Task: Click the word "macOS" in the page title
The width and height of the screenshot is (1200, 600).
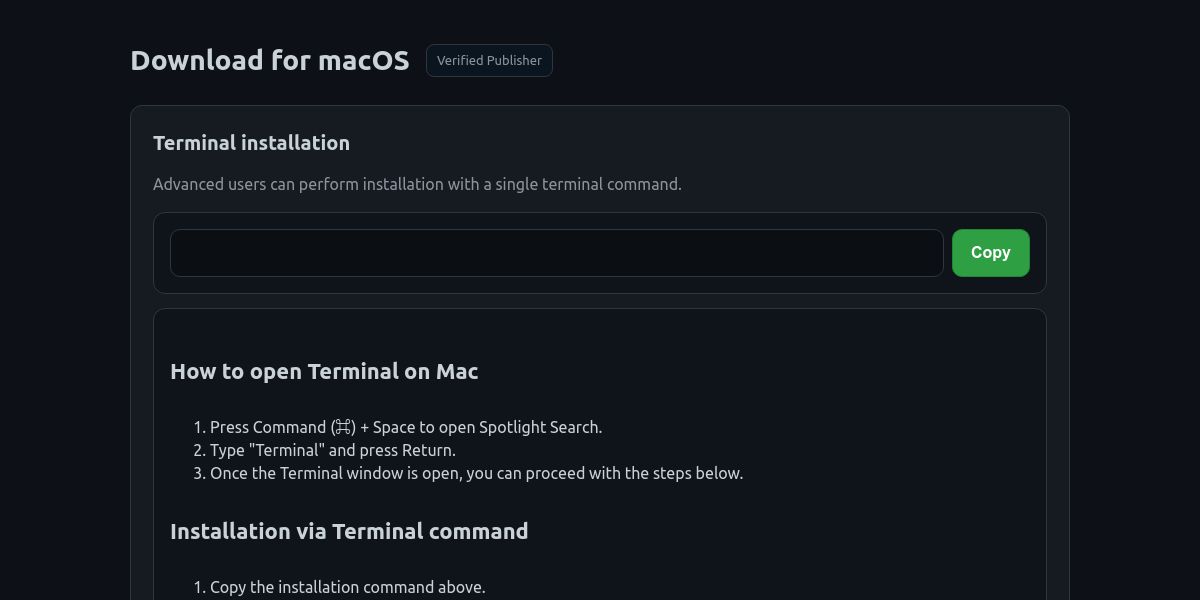Action: tap(363, 61)
